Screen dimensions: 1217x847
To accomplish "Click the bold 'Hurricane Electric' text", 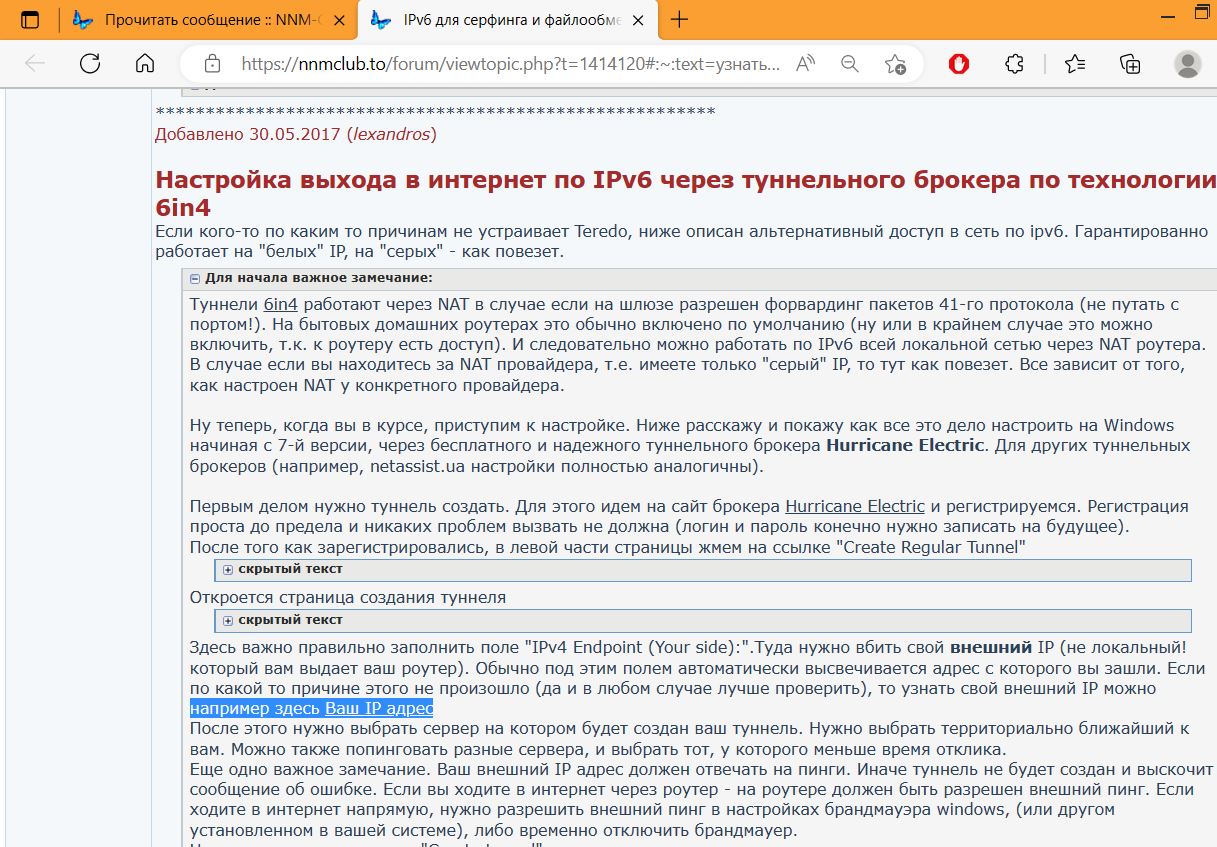I will (x=905, y=445).
